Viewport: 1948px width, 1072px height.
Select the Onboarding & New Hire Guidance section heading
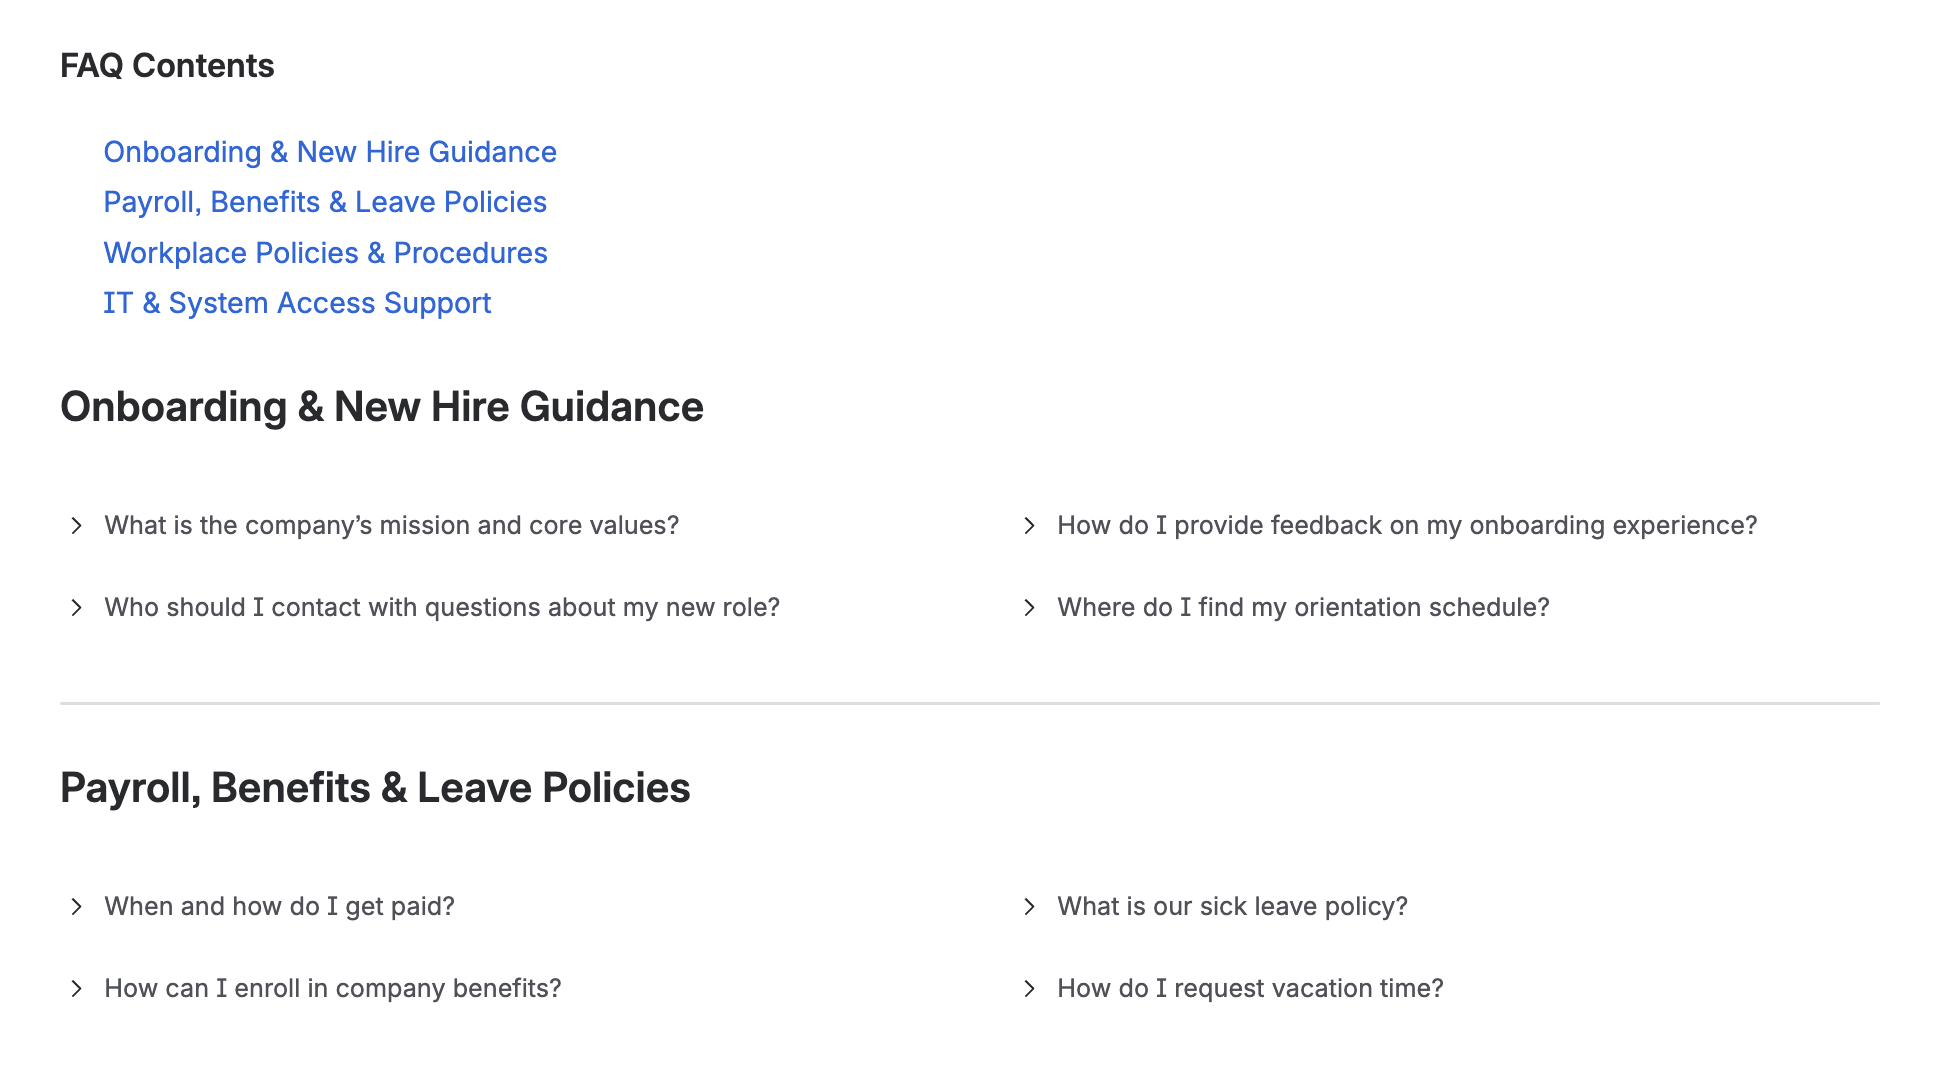click(x=382, y=407)
